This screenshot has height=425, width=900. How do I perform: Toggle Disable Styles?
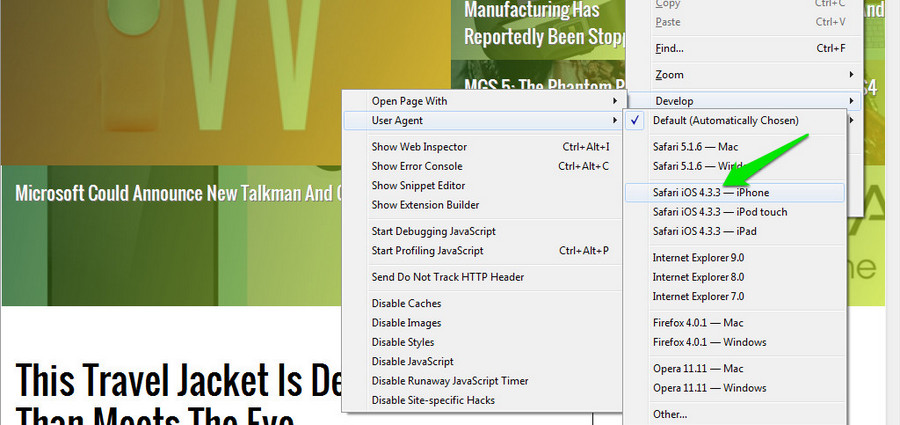click(482, 342)
